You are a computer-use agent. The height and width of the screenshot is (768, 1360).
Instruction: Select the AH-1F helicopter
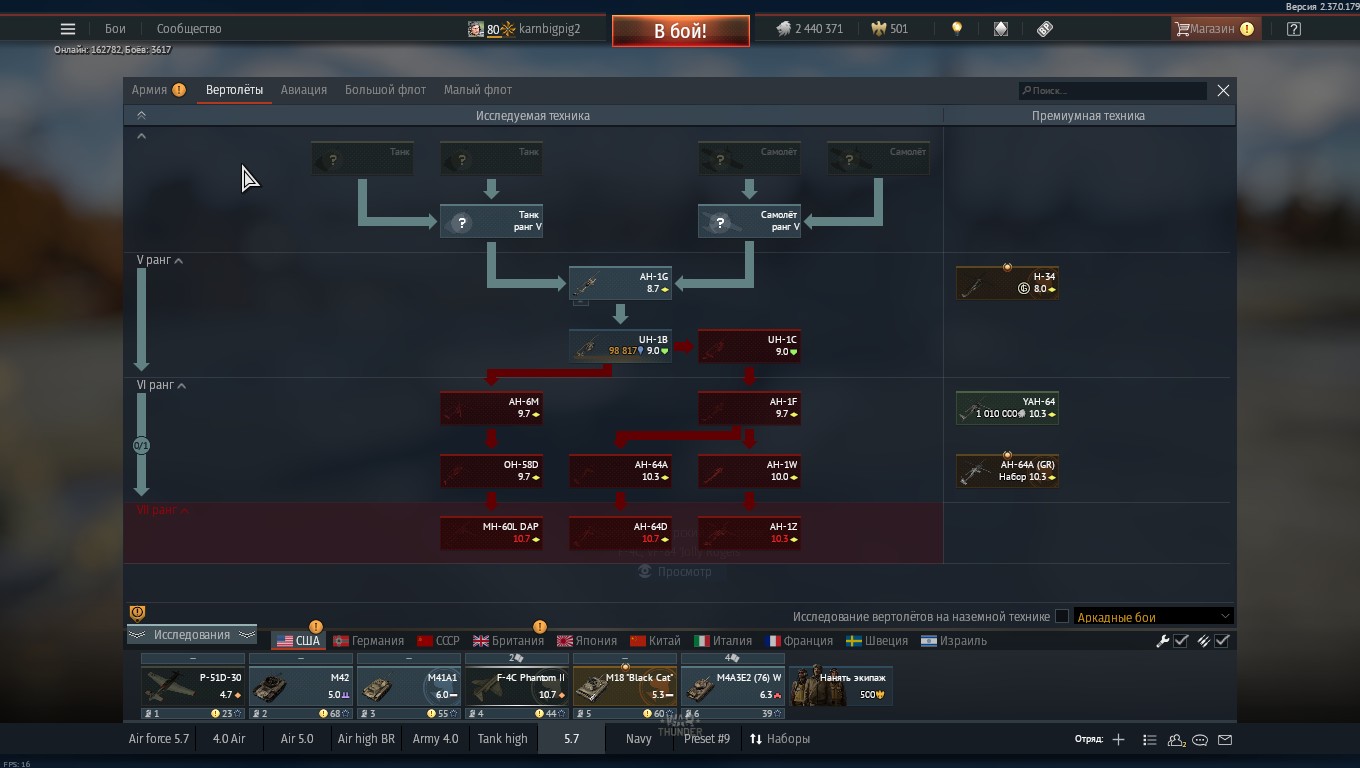coord(750,408)
